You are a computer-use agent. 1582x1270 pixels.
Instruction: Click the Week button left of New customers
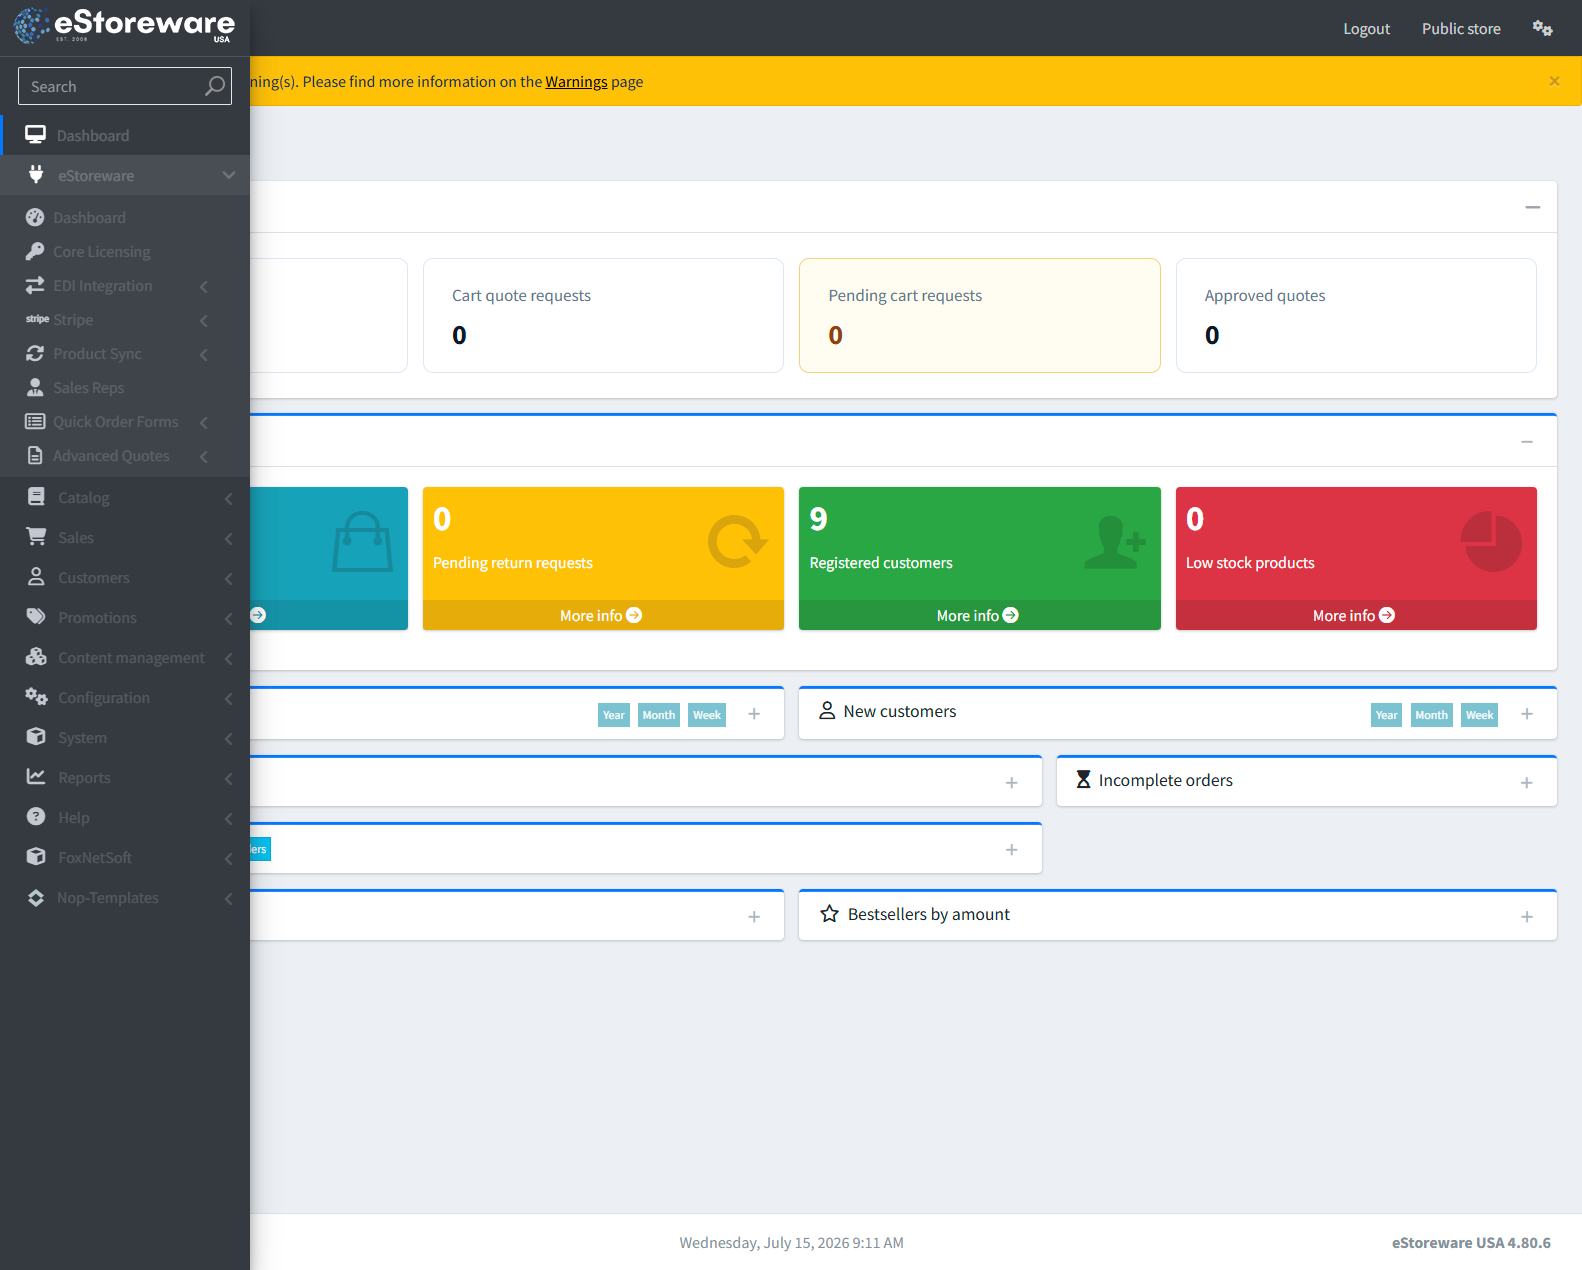pyautogui.click(x=707, y=715)
